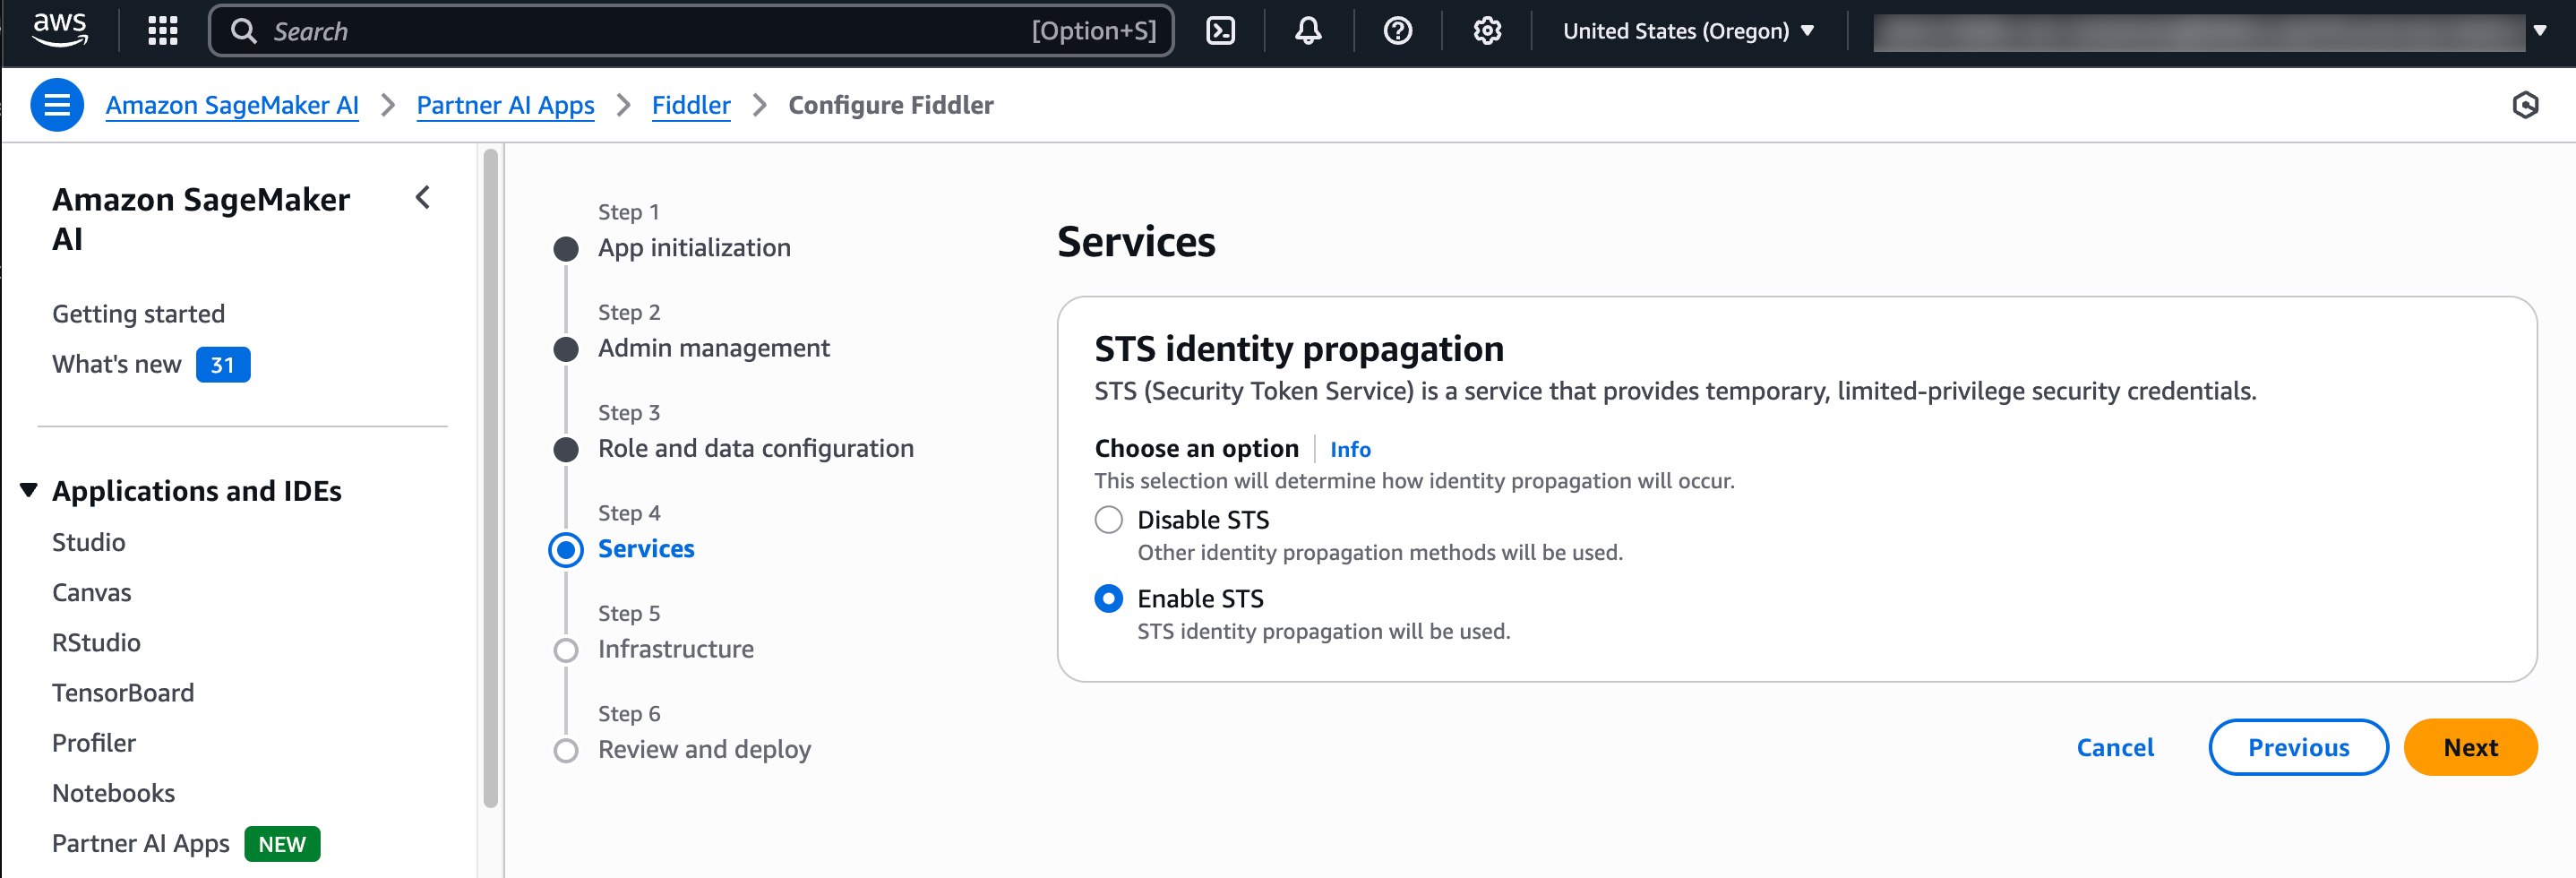Select the Disable STS radio button
Image resolution: width=2576 pixels, height=878 pixels.
pos(1108,519)
